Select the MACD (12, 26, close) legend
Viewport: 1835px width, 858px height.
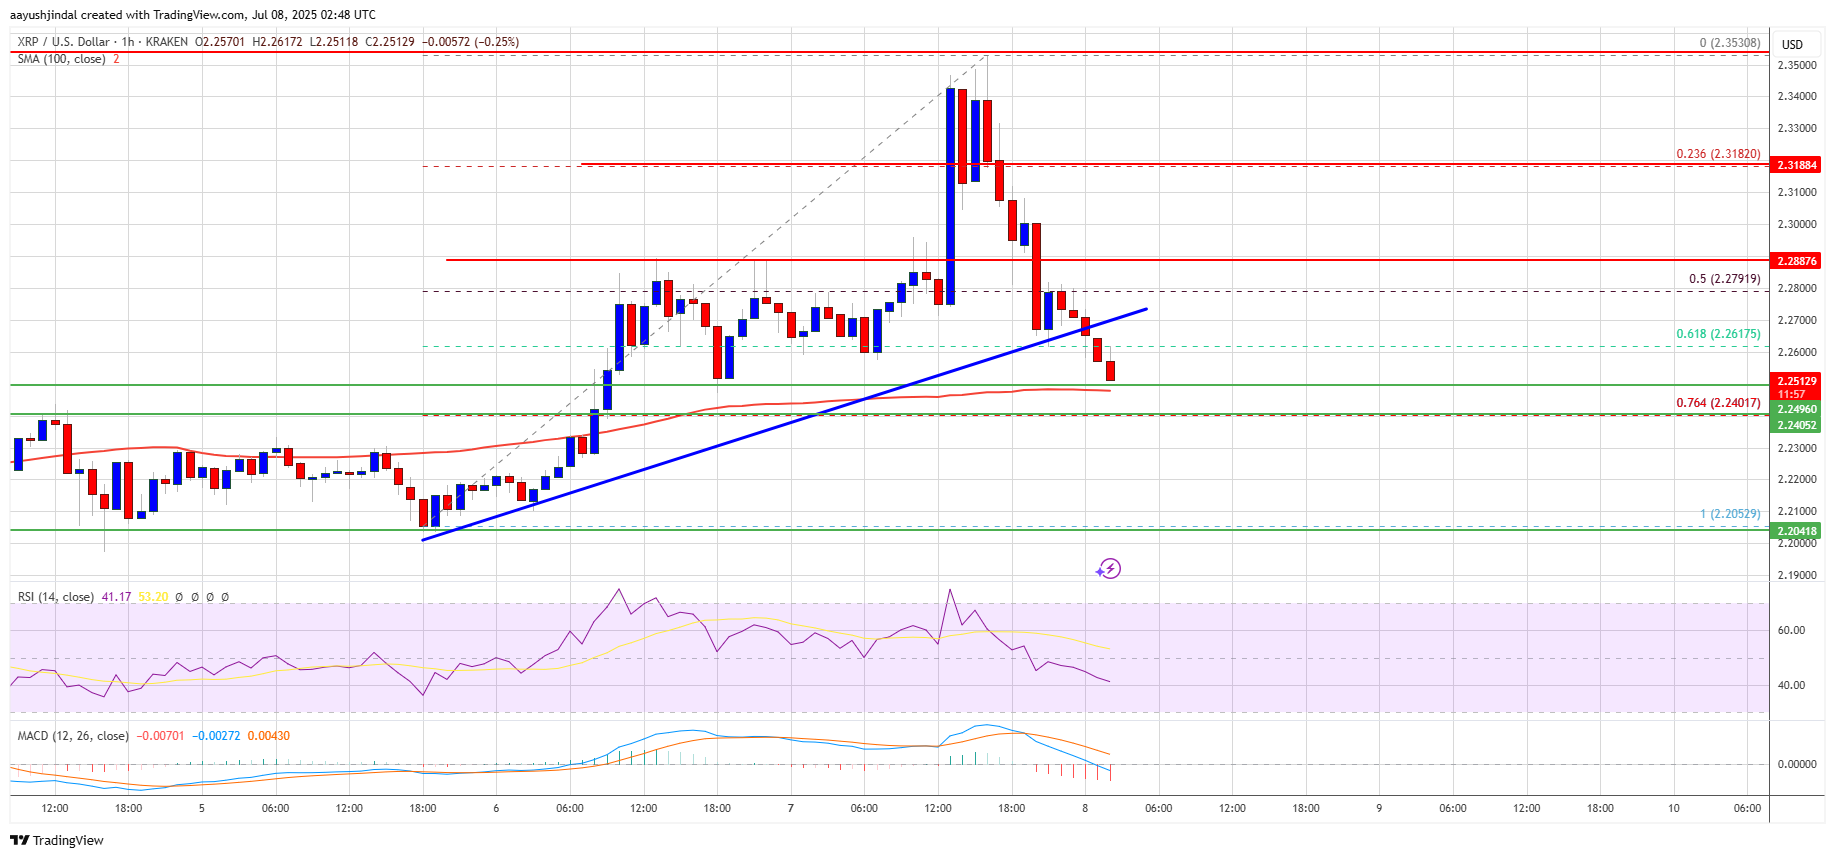pyautogui.click(x=73, y=736)
